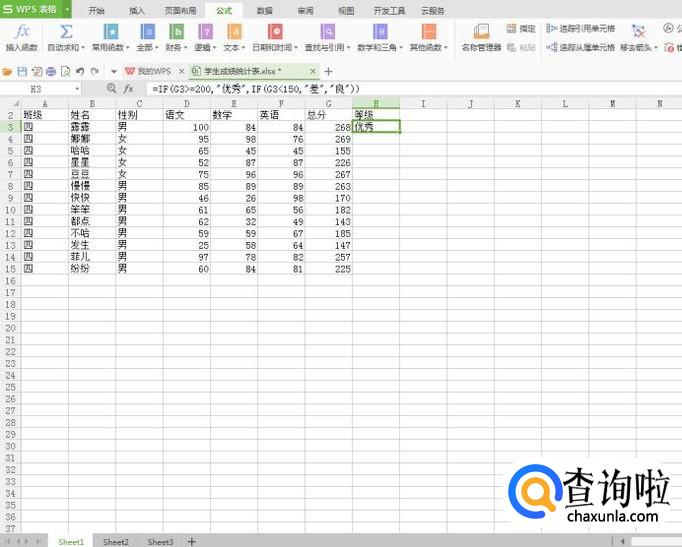Open the WPS 表格 application menu arrow
Viewport: 682px width, 547px height.
pyautogui.click(x=67, y=9)
